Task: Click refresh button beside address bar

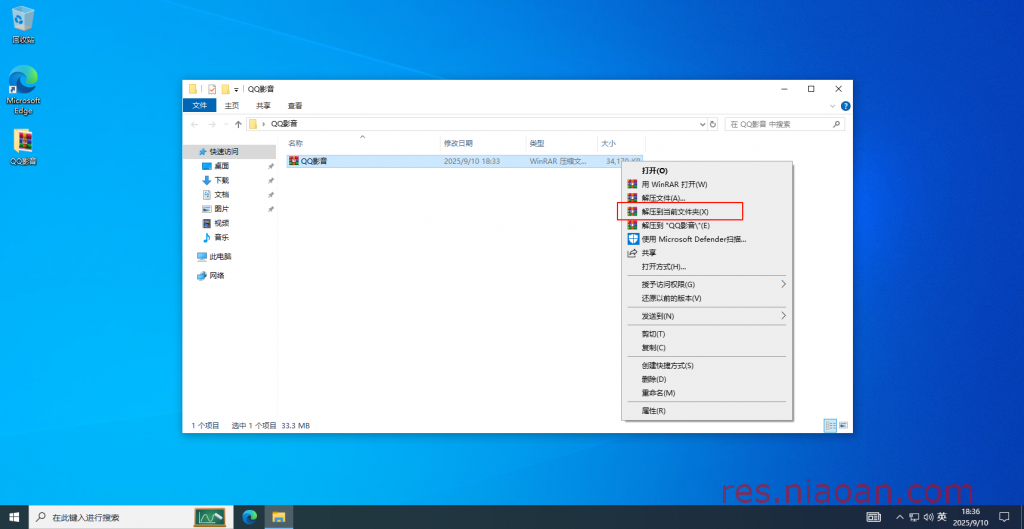Action: tap(712, 124)
